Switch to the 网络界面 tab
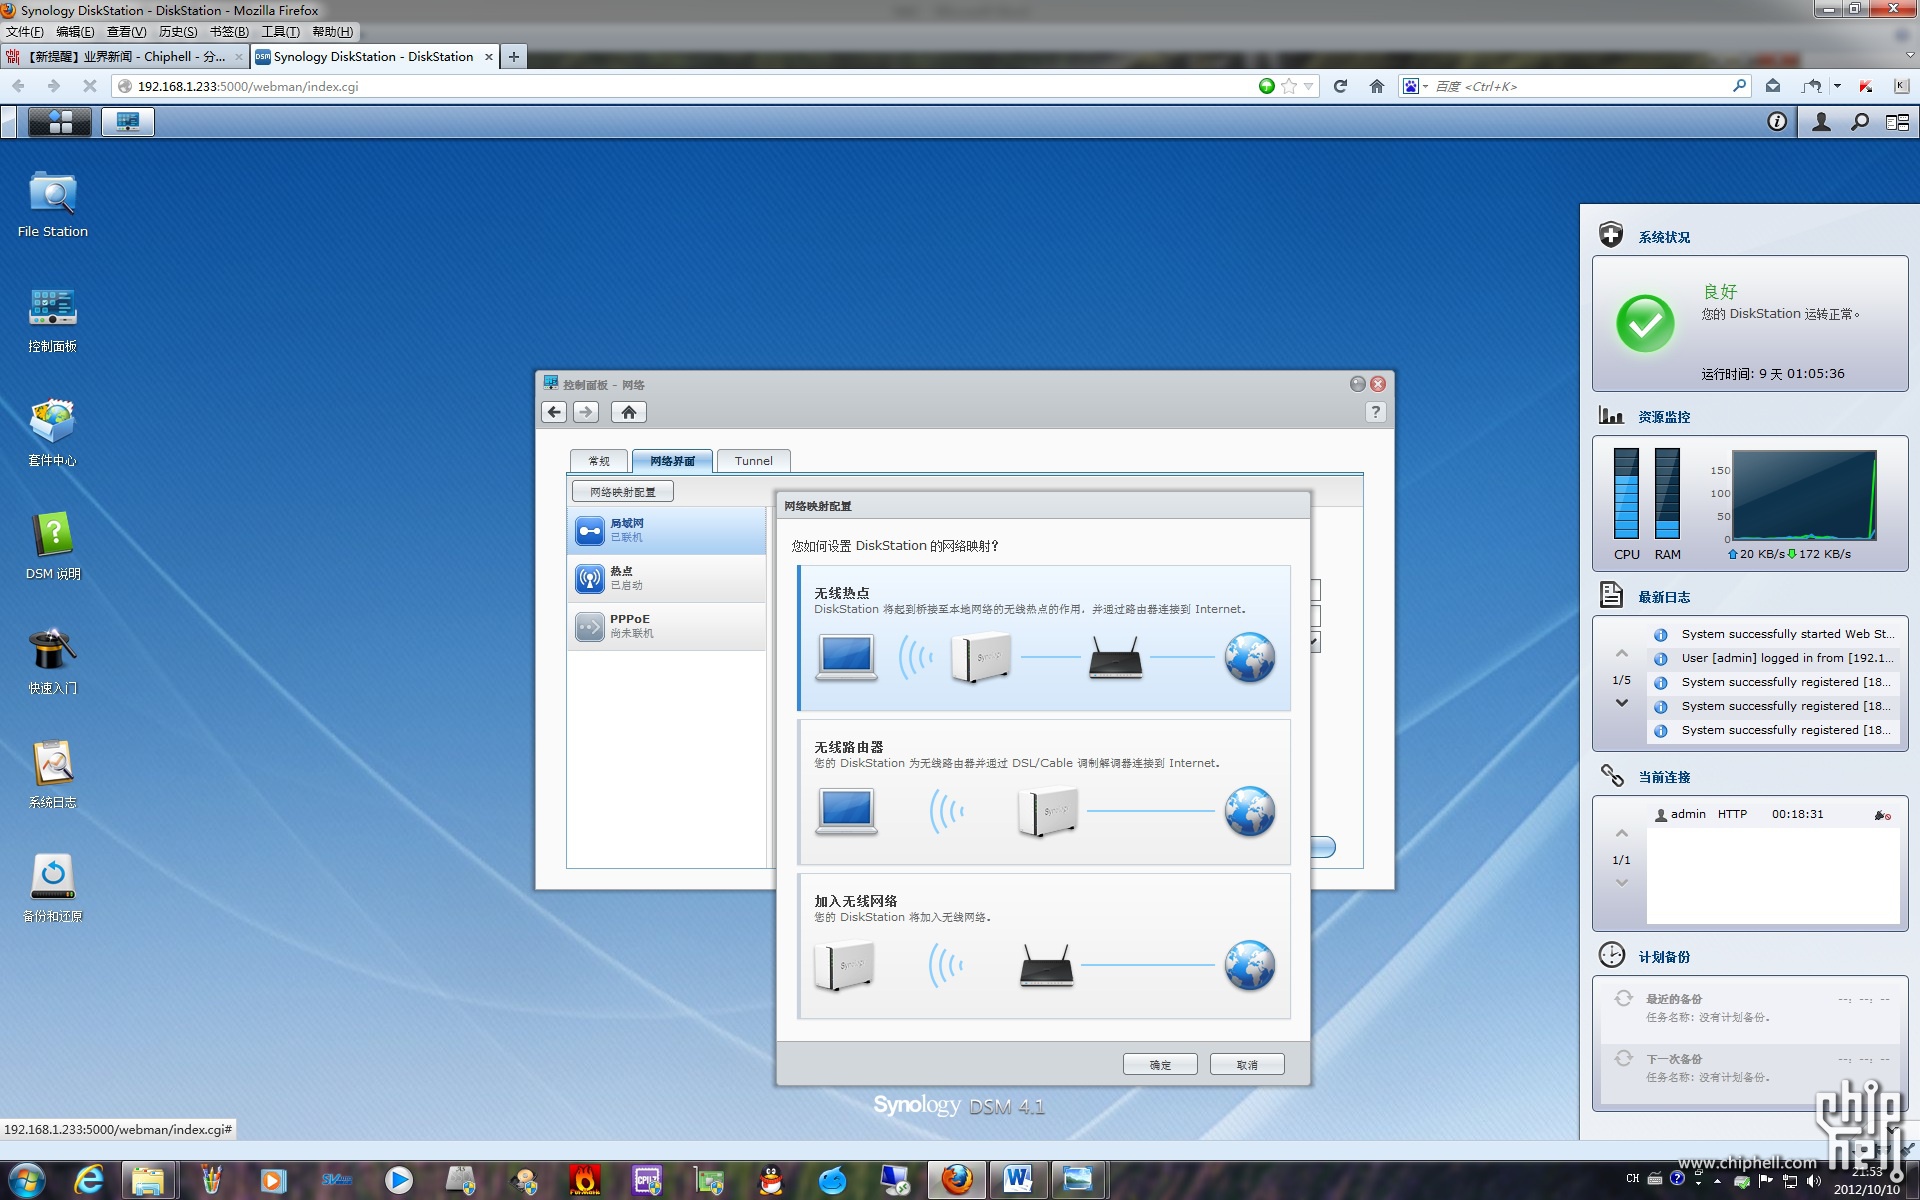The height and width of the screenshot is (1200, 1920). point(672,461)
